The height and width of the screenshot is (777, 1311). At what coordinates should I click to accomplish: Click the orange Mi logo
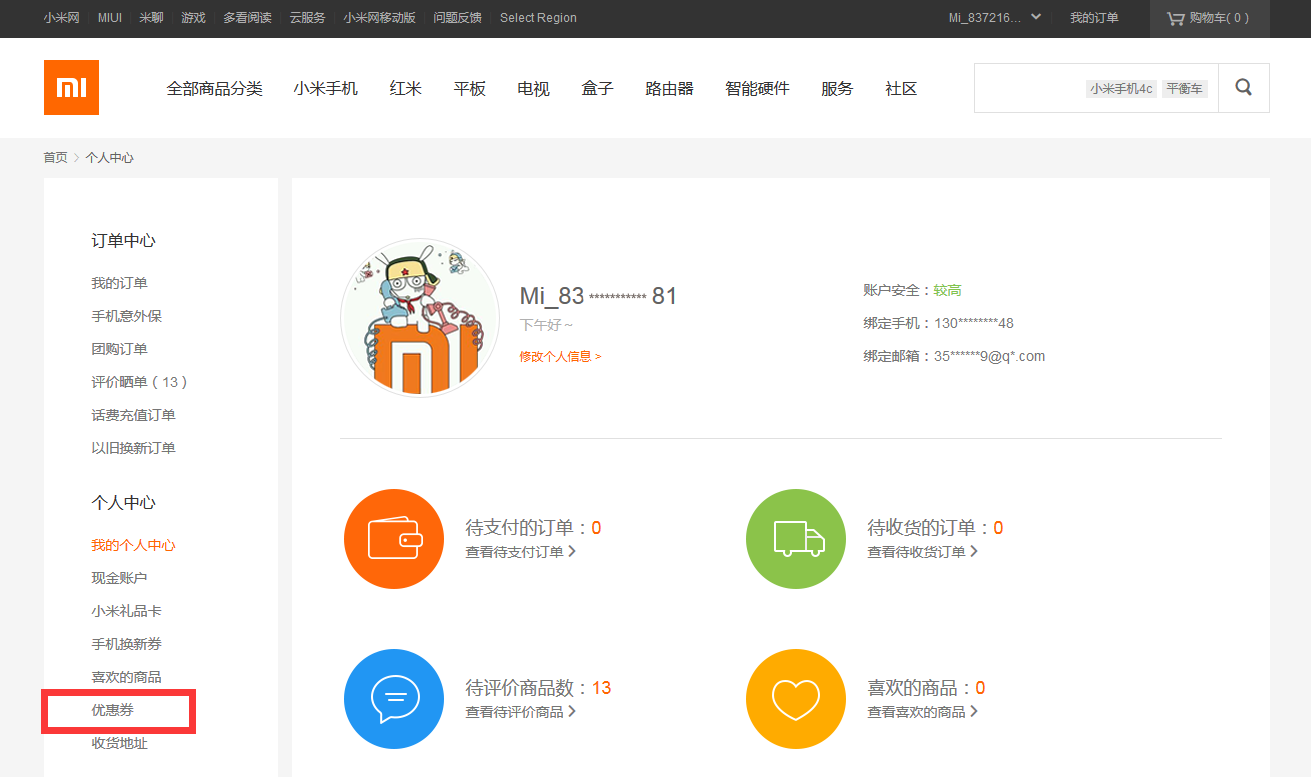pos(71,88)
